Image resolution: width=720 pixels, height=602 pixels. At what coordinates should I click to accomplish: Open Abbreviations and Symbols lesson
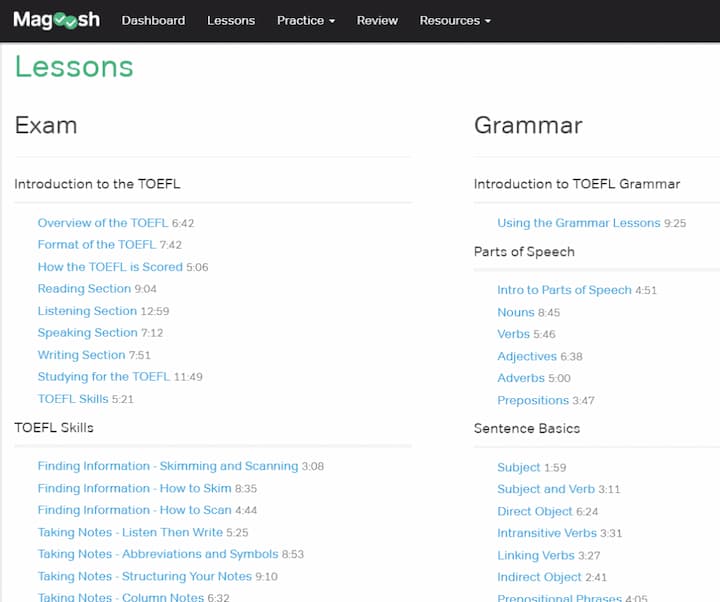coord(158,554)
